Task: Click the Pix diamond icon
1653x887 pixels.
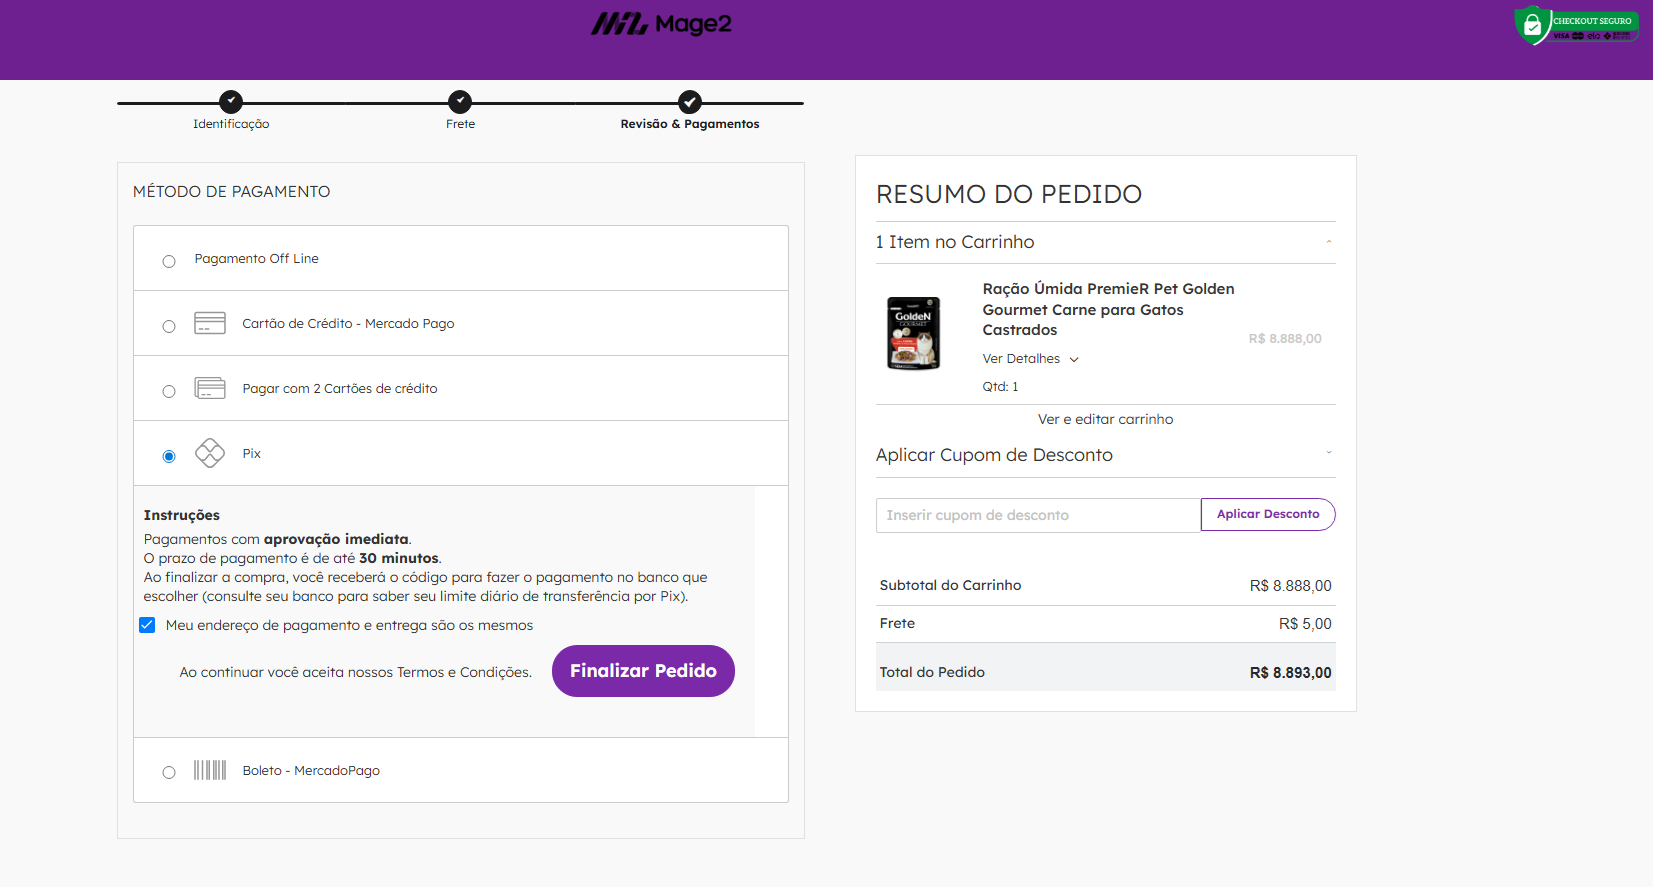Action: pyautogui.click(x=210, y=453)
